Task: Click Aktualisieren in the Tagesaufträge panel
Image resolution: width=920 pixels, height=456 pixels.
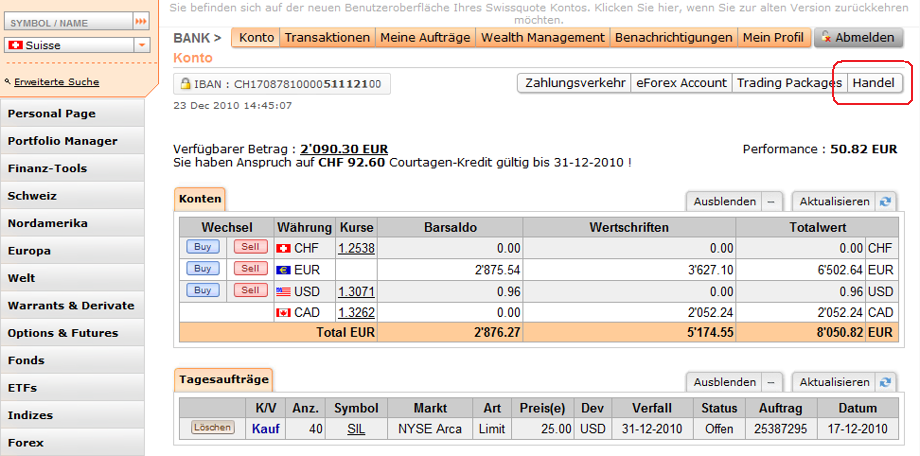Action: point(833,382)
